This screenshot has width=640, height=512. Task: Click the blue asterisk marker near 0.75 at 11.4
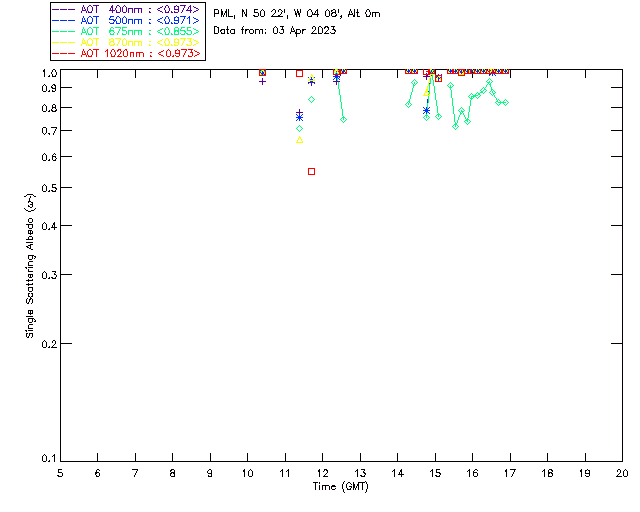coord(300,118)
